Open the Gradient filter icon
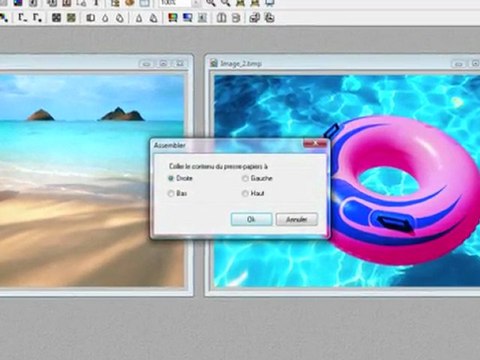Image resolution: width=480 pixels, height=360 pixels. [x=187, y=18]
